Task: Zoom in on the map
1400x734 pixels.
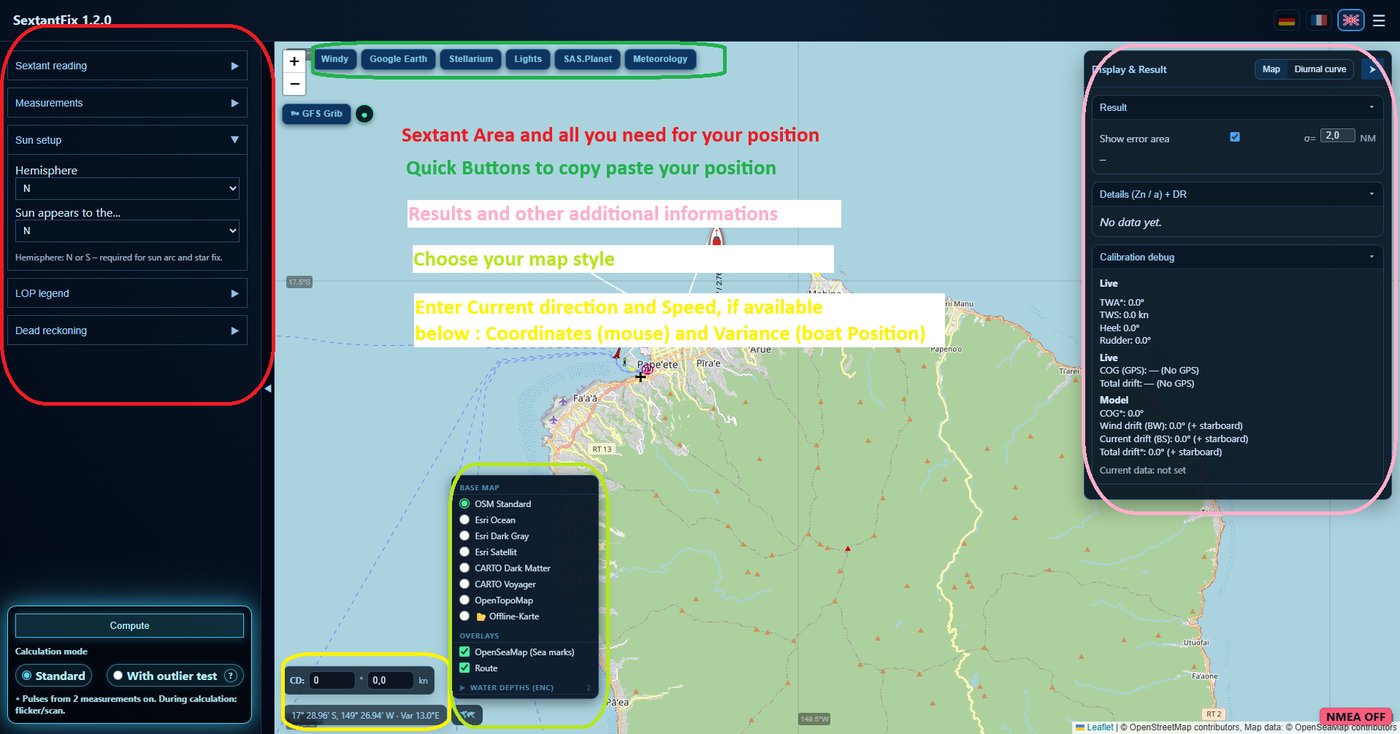Action: coord(294,61)
